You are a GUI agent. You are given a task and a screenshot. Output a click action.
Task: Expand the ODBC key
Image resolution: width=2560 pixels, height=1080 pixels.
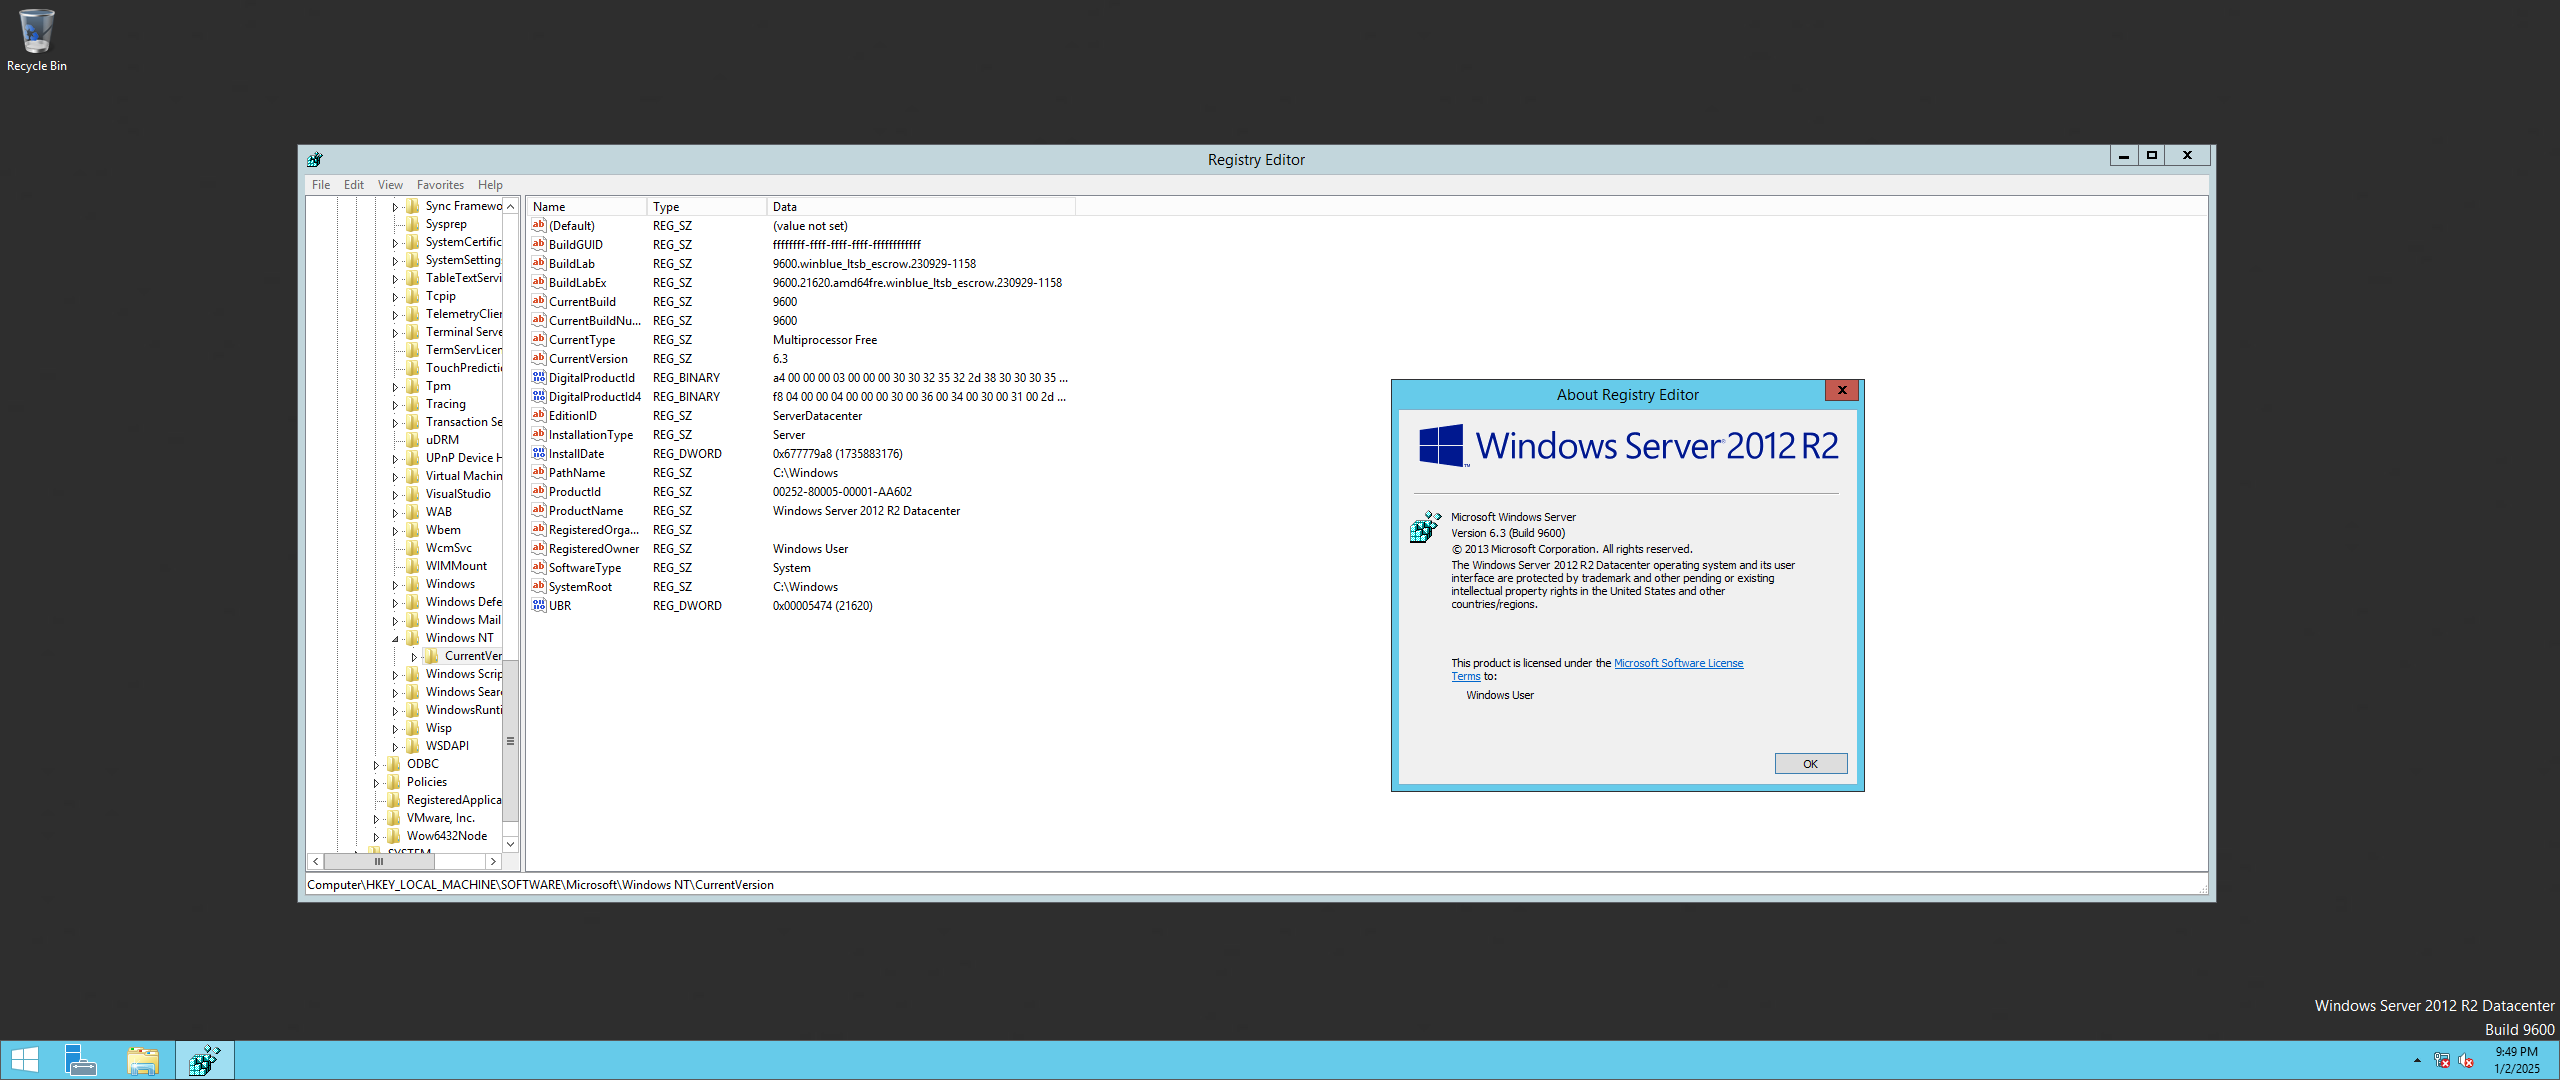click(376, 765)
